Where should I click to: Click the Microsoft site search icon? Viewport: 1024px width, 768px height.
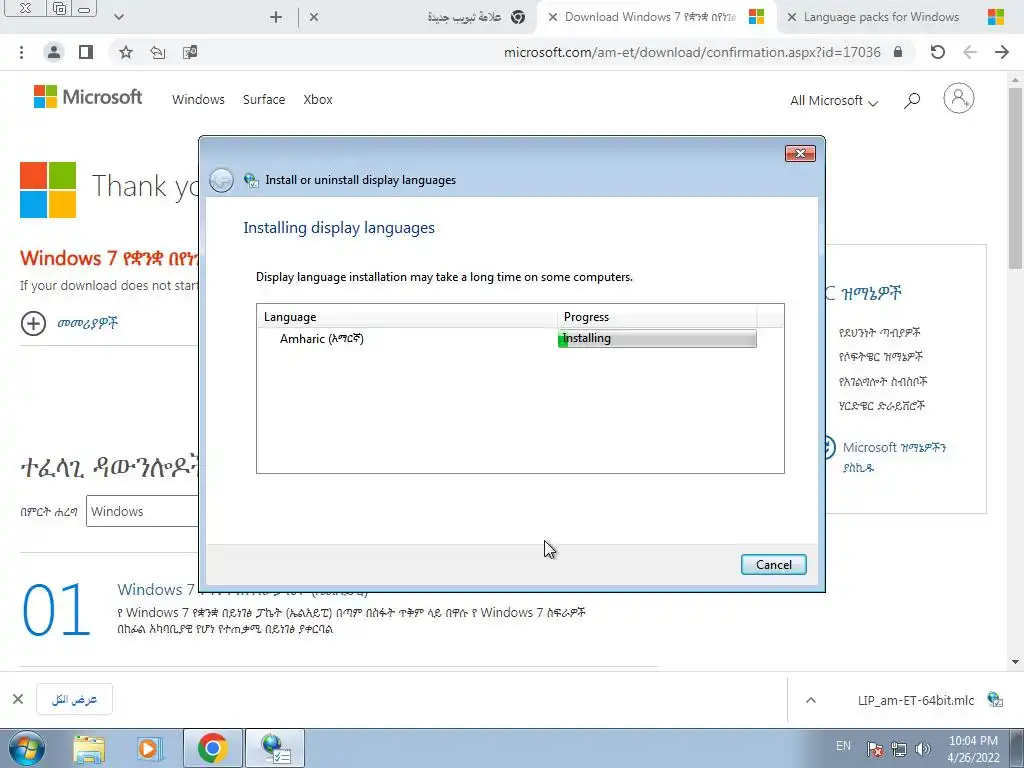(x=912, y=100)
